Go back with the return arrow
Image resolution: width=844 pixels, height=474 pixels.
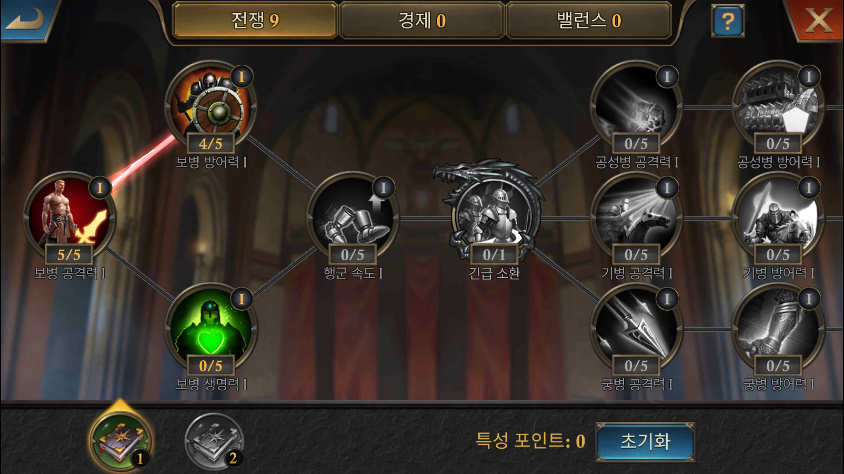[27, 19]
